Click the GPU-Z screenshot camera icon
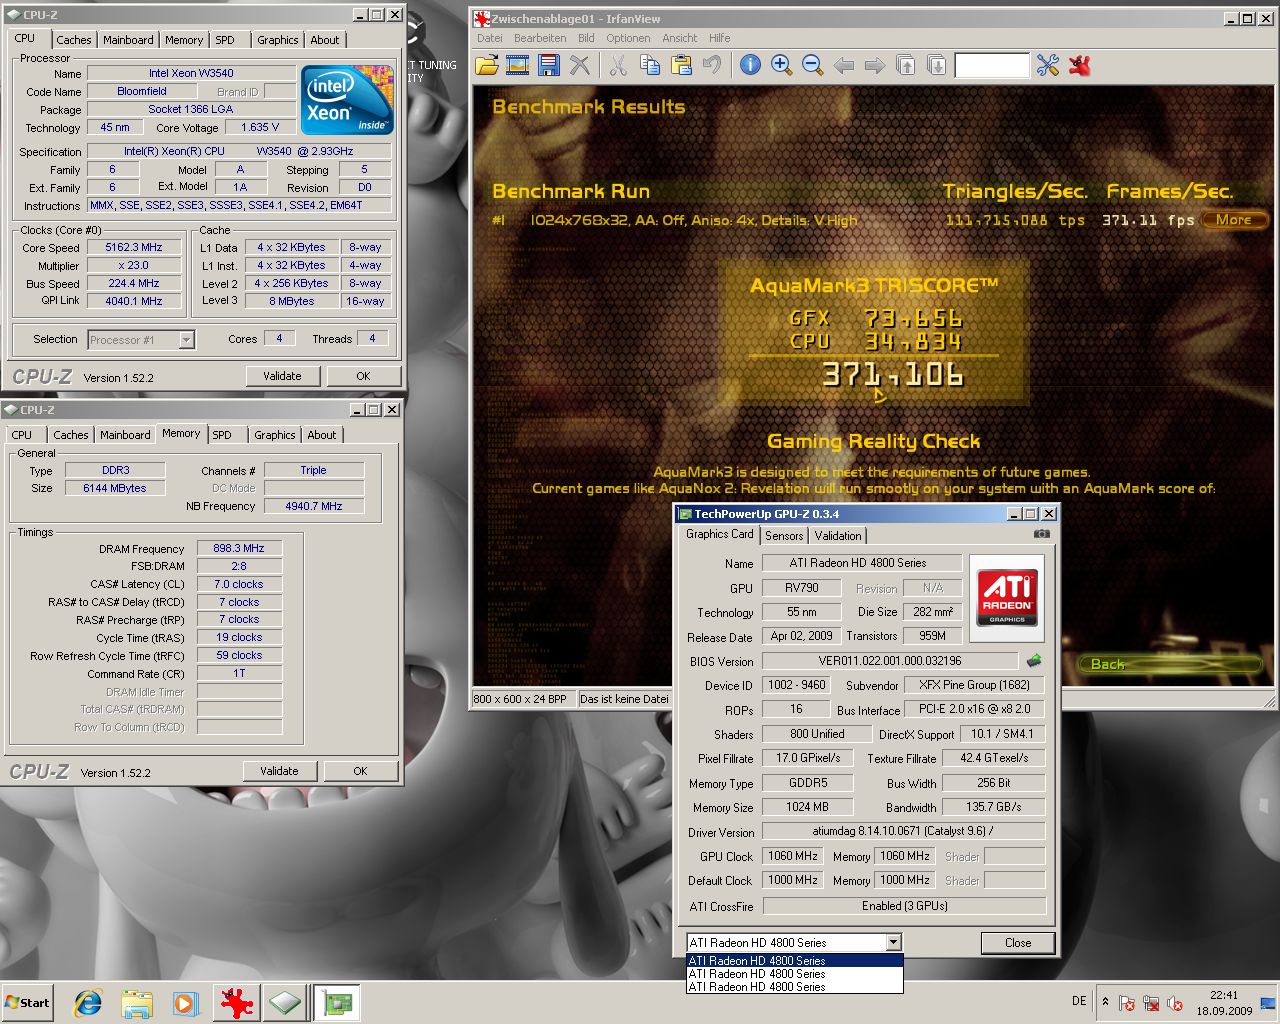Screen dimensions: 1280x1024 coord(1042,534)
